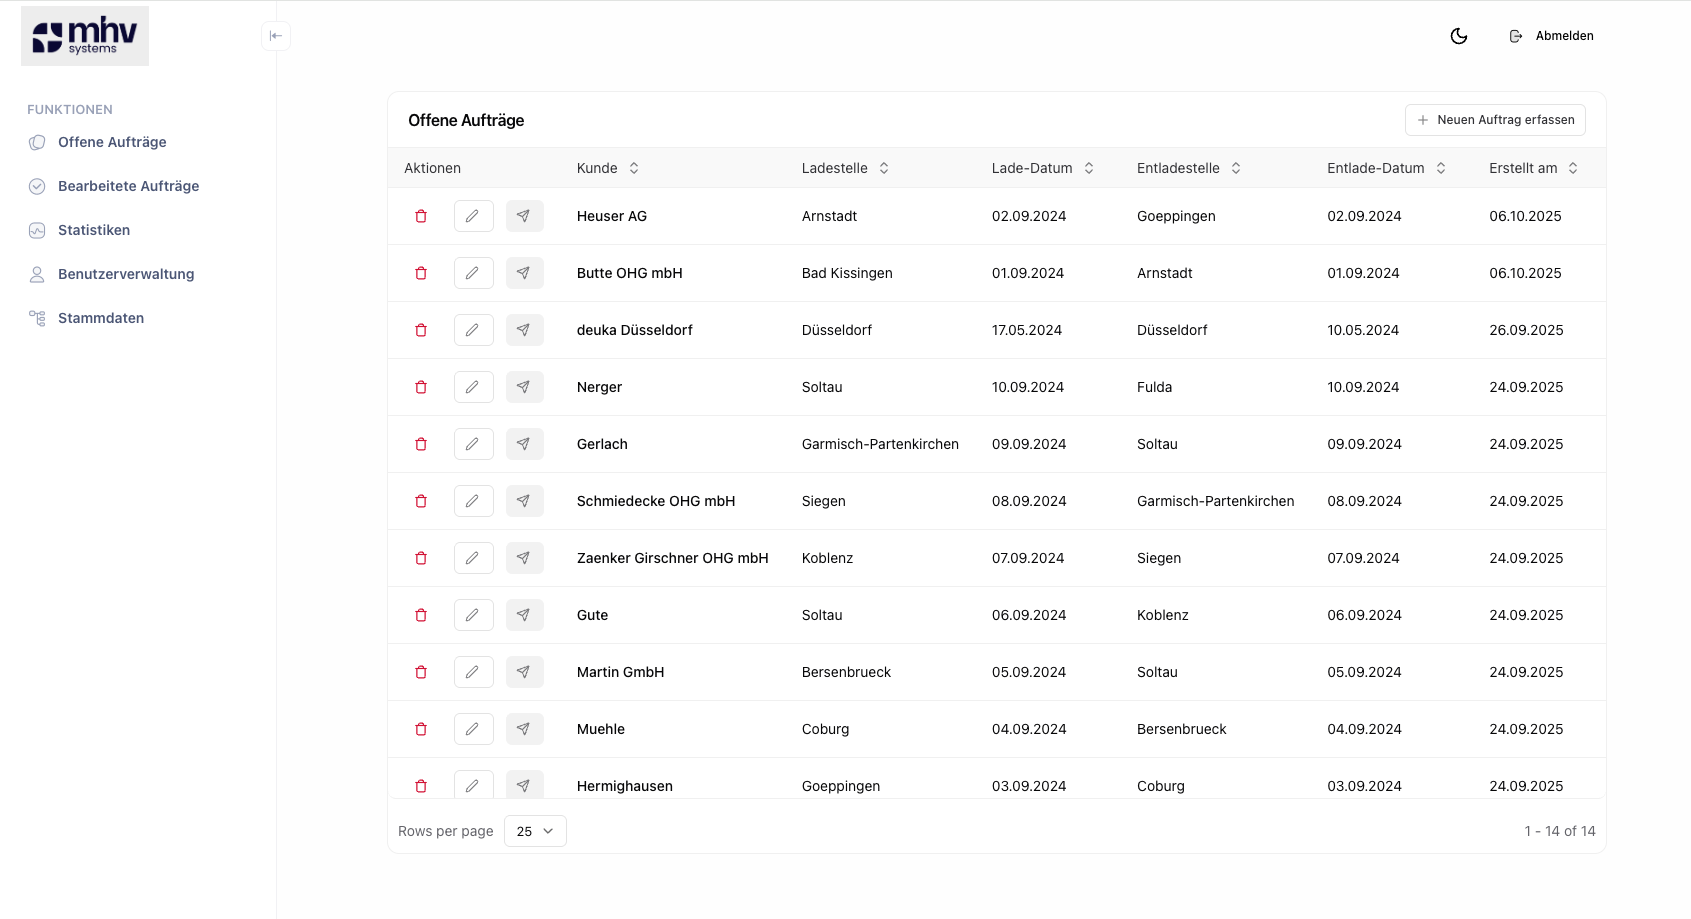Edit the Muehle order entry

click(x=473, y=729)
